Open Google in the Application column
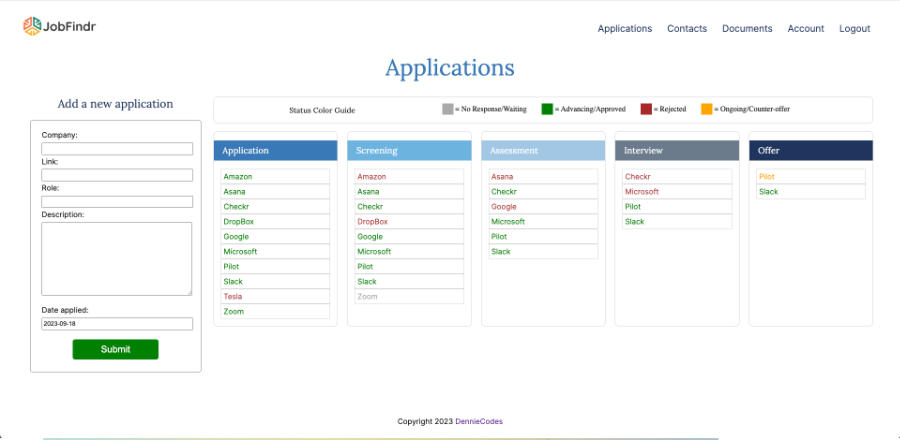Screen dimensions: 900x440 coord(276,236)
